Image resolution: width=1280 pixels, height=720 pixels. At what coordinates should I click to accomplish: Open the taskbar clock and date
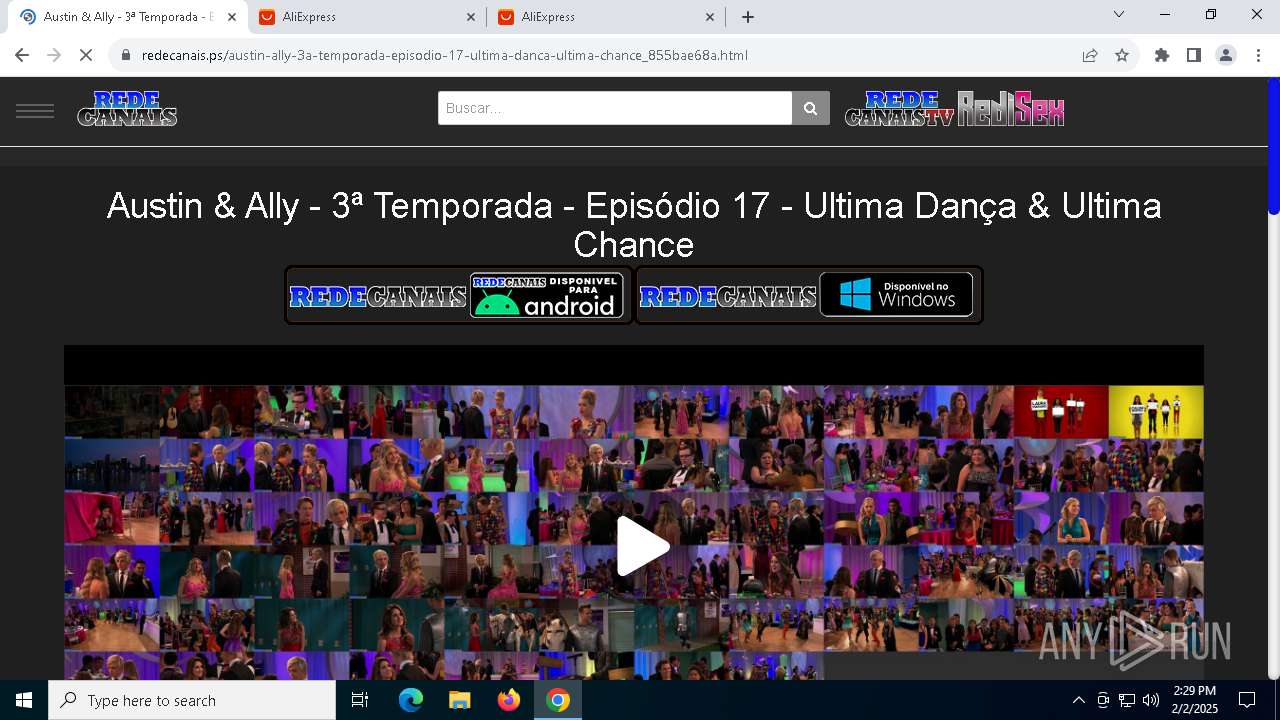point(1194,700)
